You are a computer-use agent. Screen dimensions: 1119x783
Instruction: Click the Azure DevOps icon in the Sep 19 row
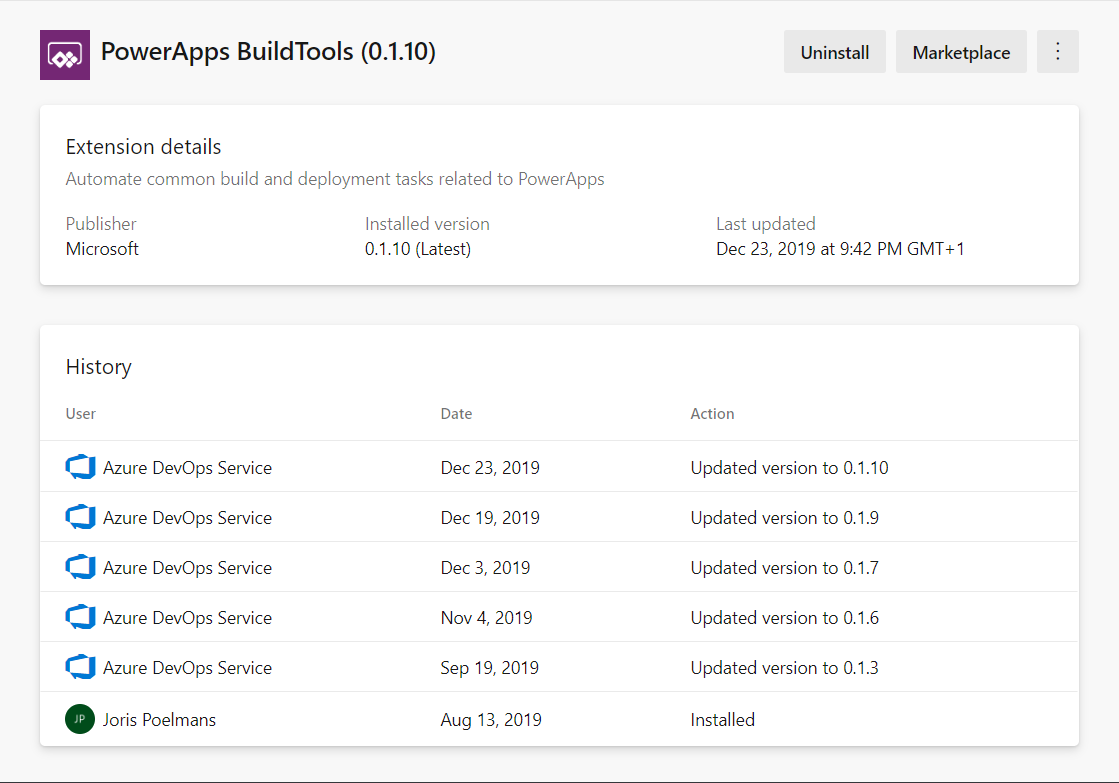tap(80, 667)
